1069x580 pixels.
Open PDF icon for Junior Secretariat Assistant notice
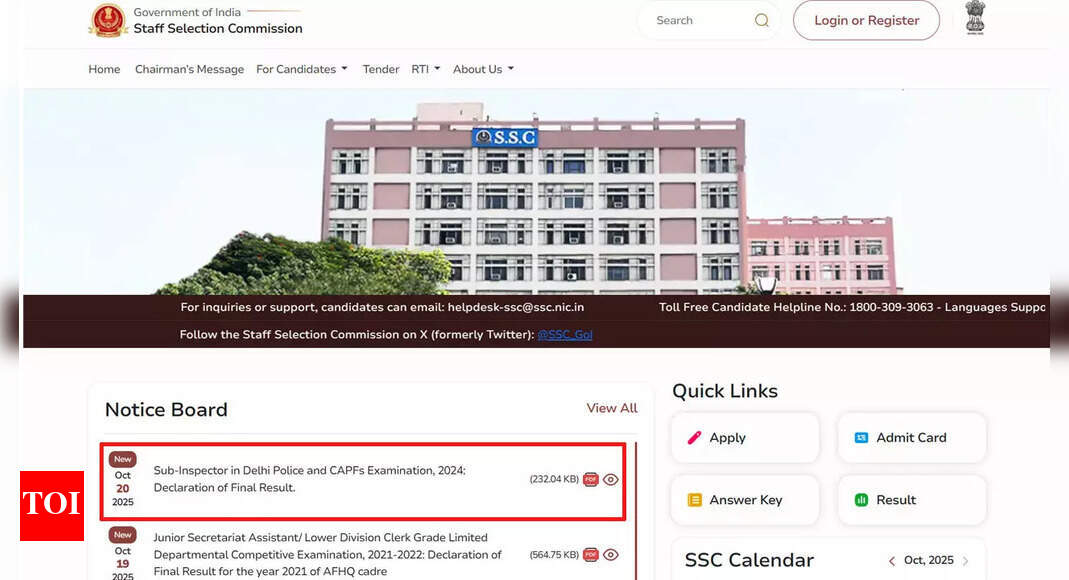click(591, 555)
